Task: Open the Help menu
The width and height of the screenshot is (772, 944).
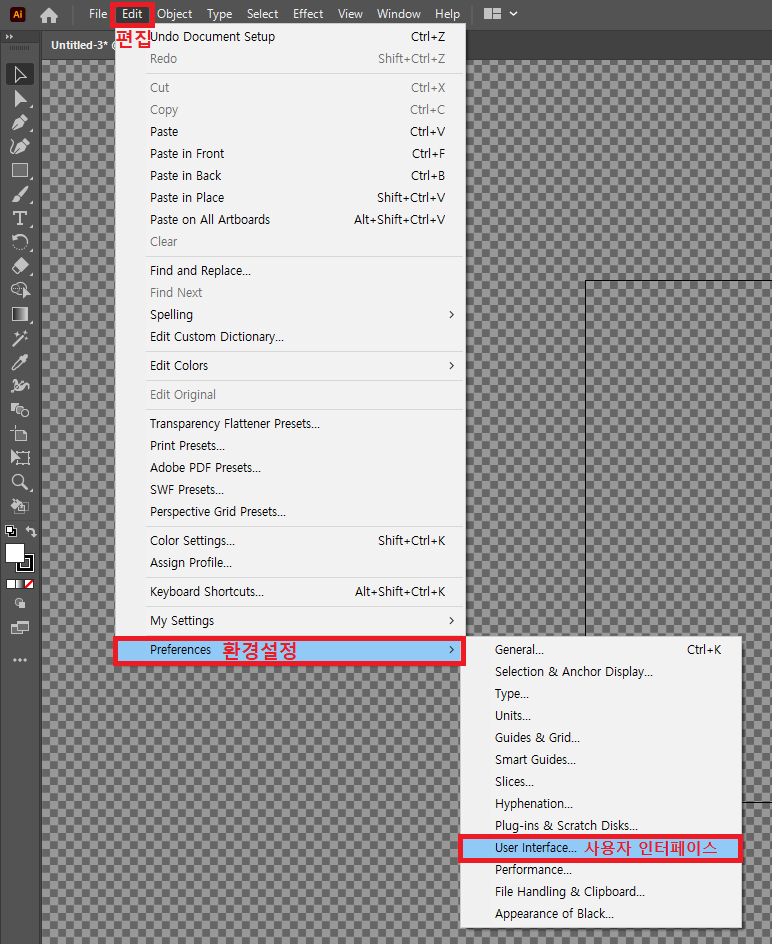Action: [447, 14]
